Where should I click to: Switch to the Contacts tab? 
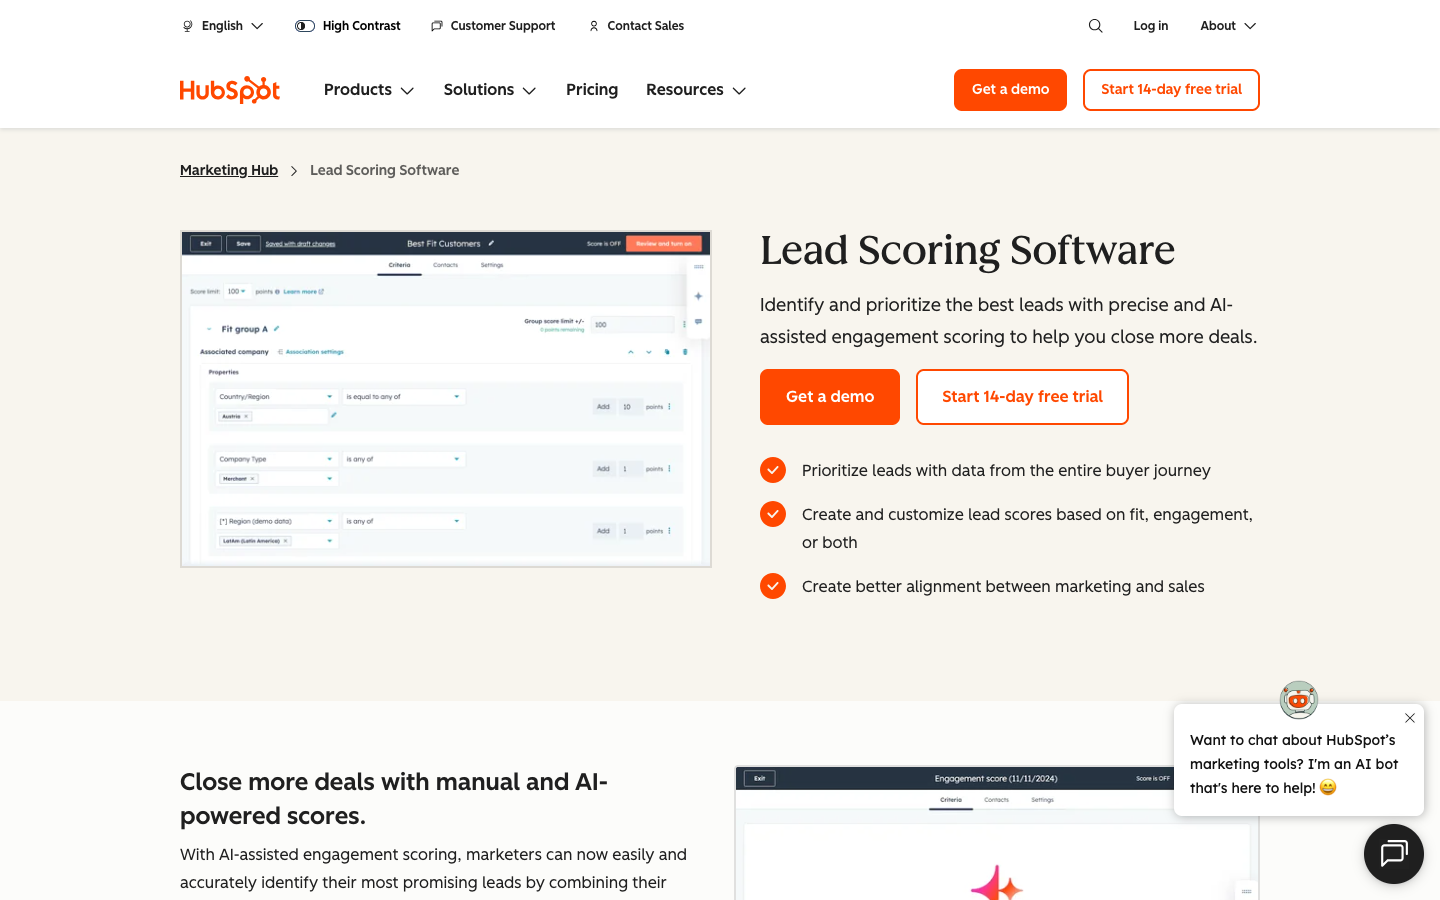[446, 265]
